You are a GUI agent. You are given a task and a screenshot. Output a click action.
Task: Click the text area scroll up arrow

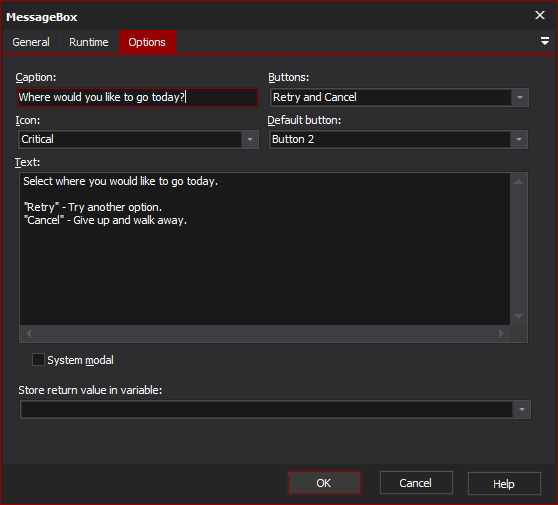[518, 182]
